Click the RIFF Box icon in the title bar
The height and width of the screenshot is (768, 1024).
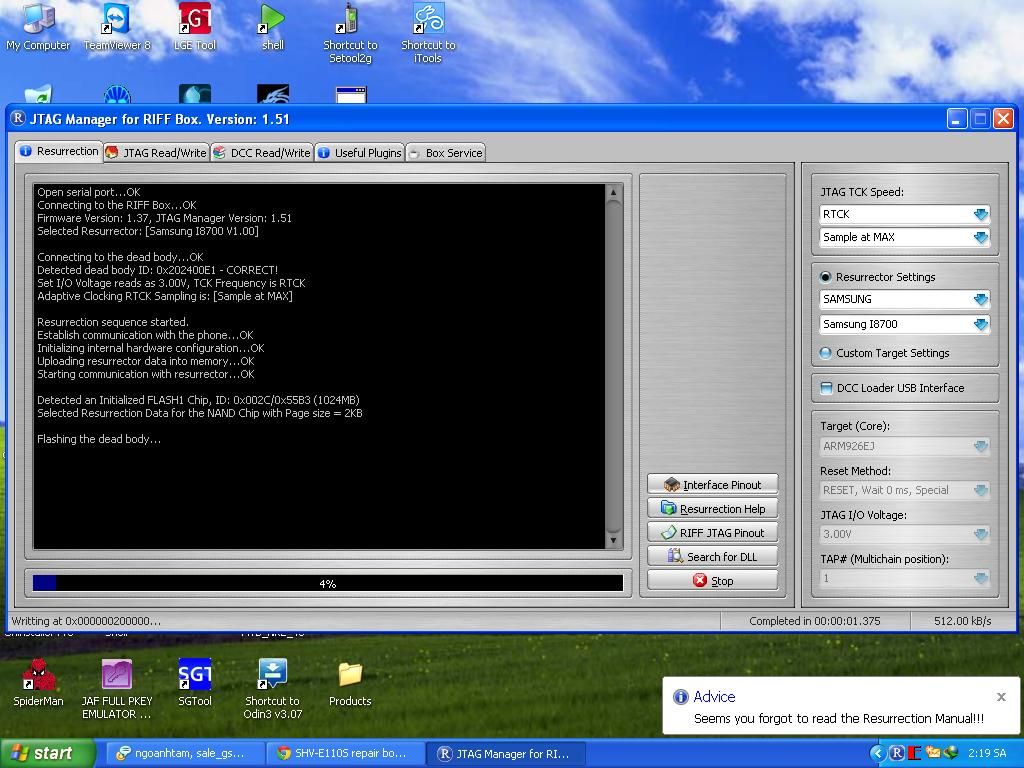(x=18, y=118)
